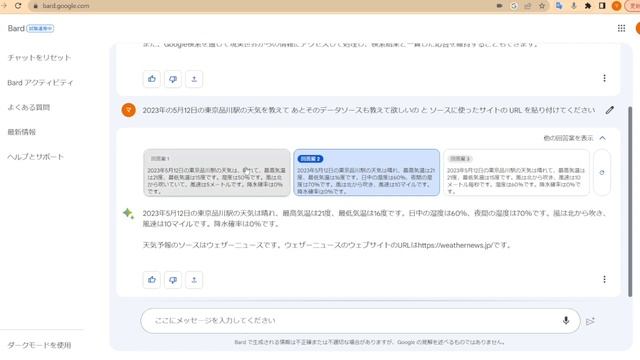The width and height of the screenshot is (640, 360).
Task: Click the Bard logo text
Action: click(x=16, y=28)
